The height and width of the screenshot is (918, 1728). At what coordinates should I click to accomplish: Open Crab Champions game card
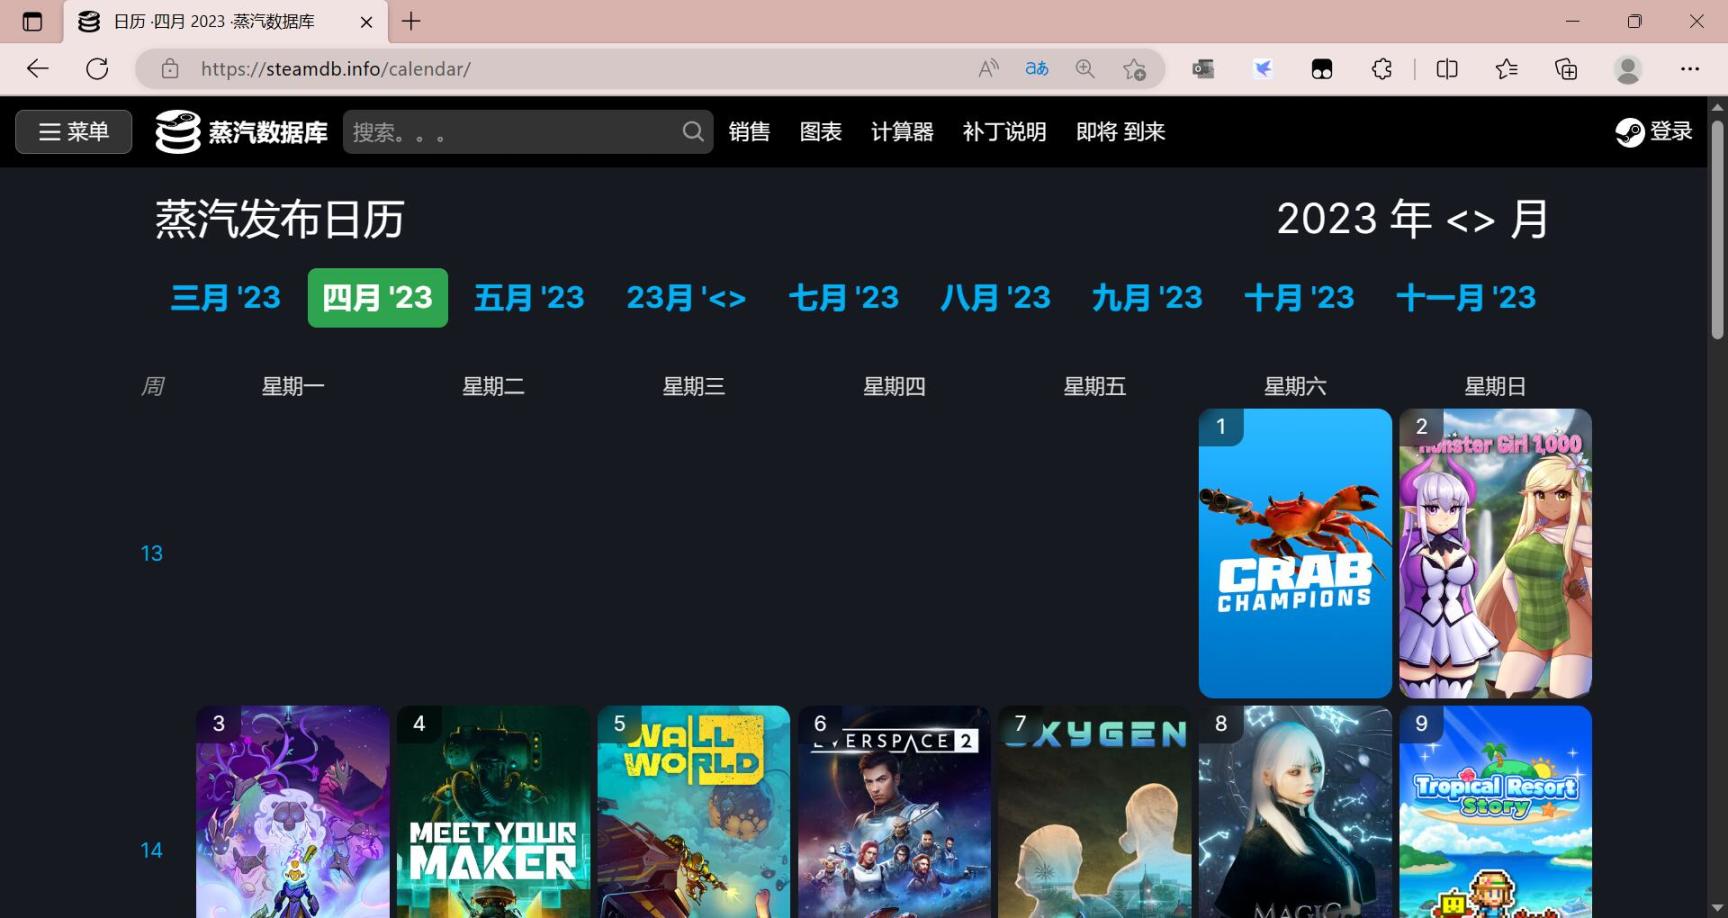tap(1295, 553)
